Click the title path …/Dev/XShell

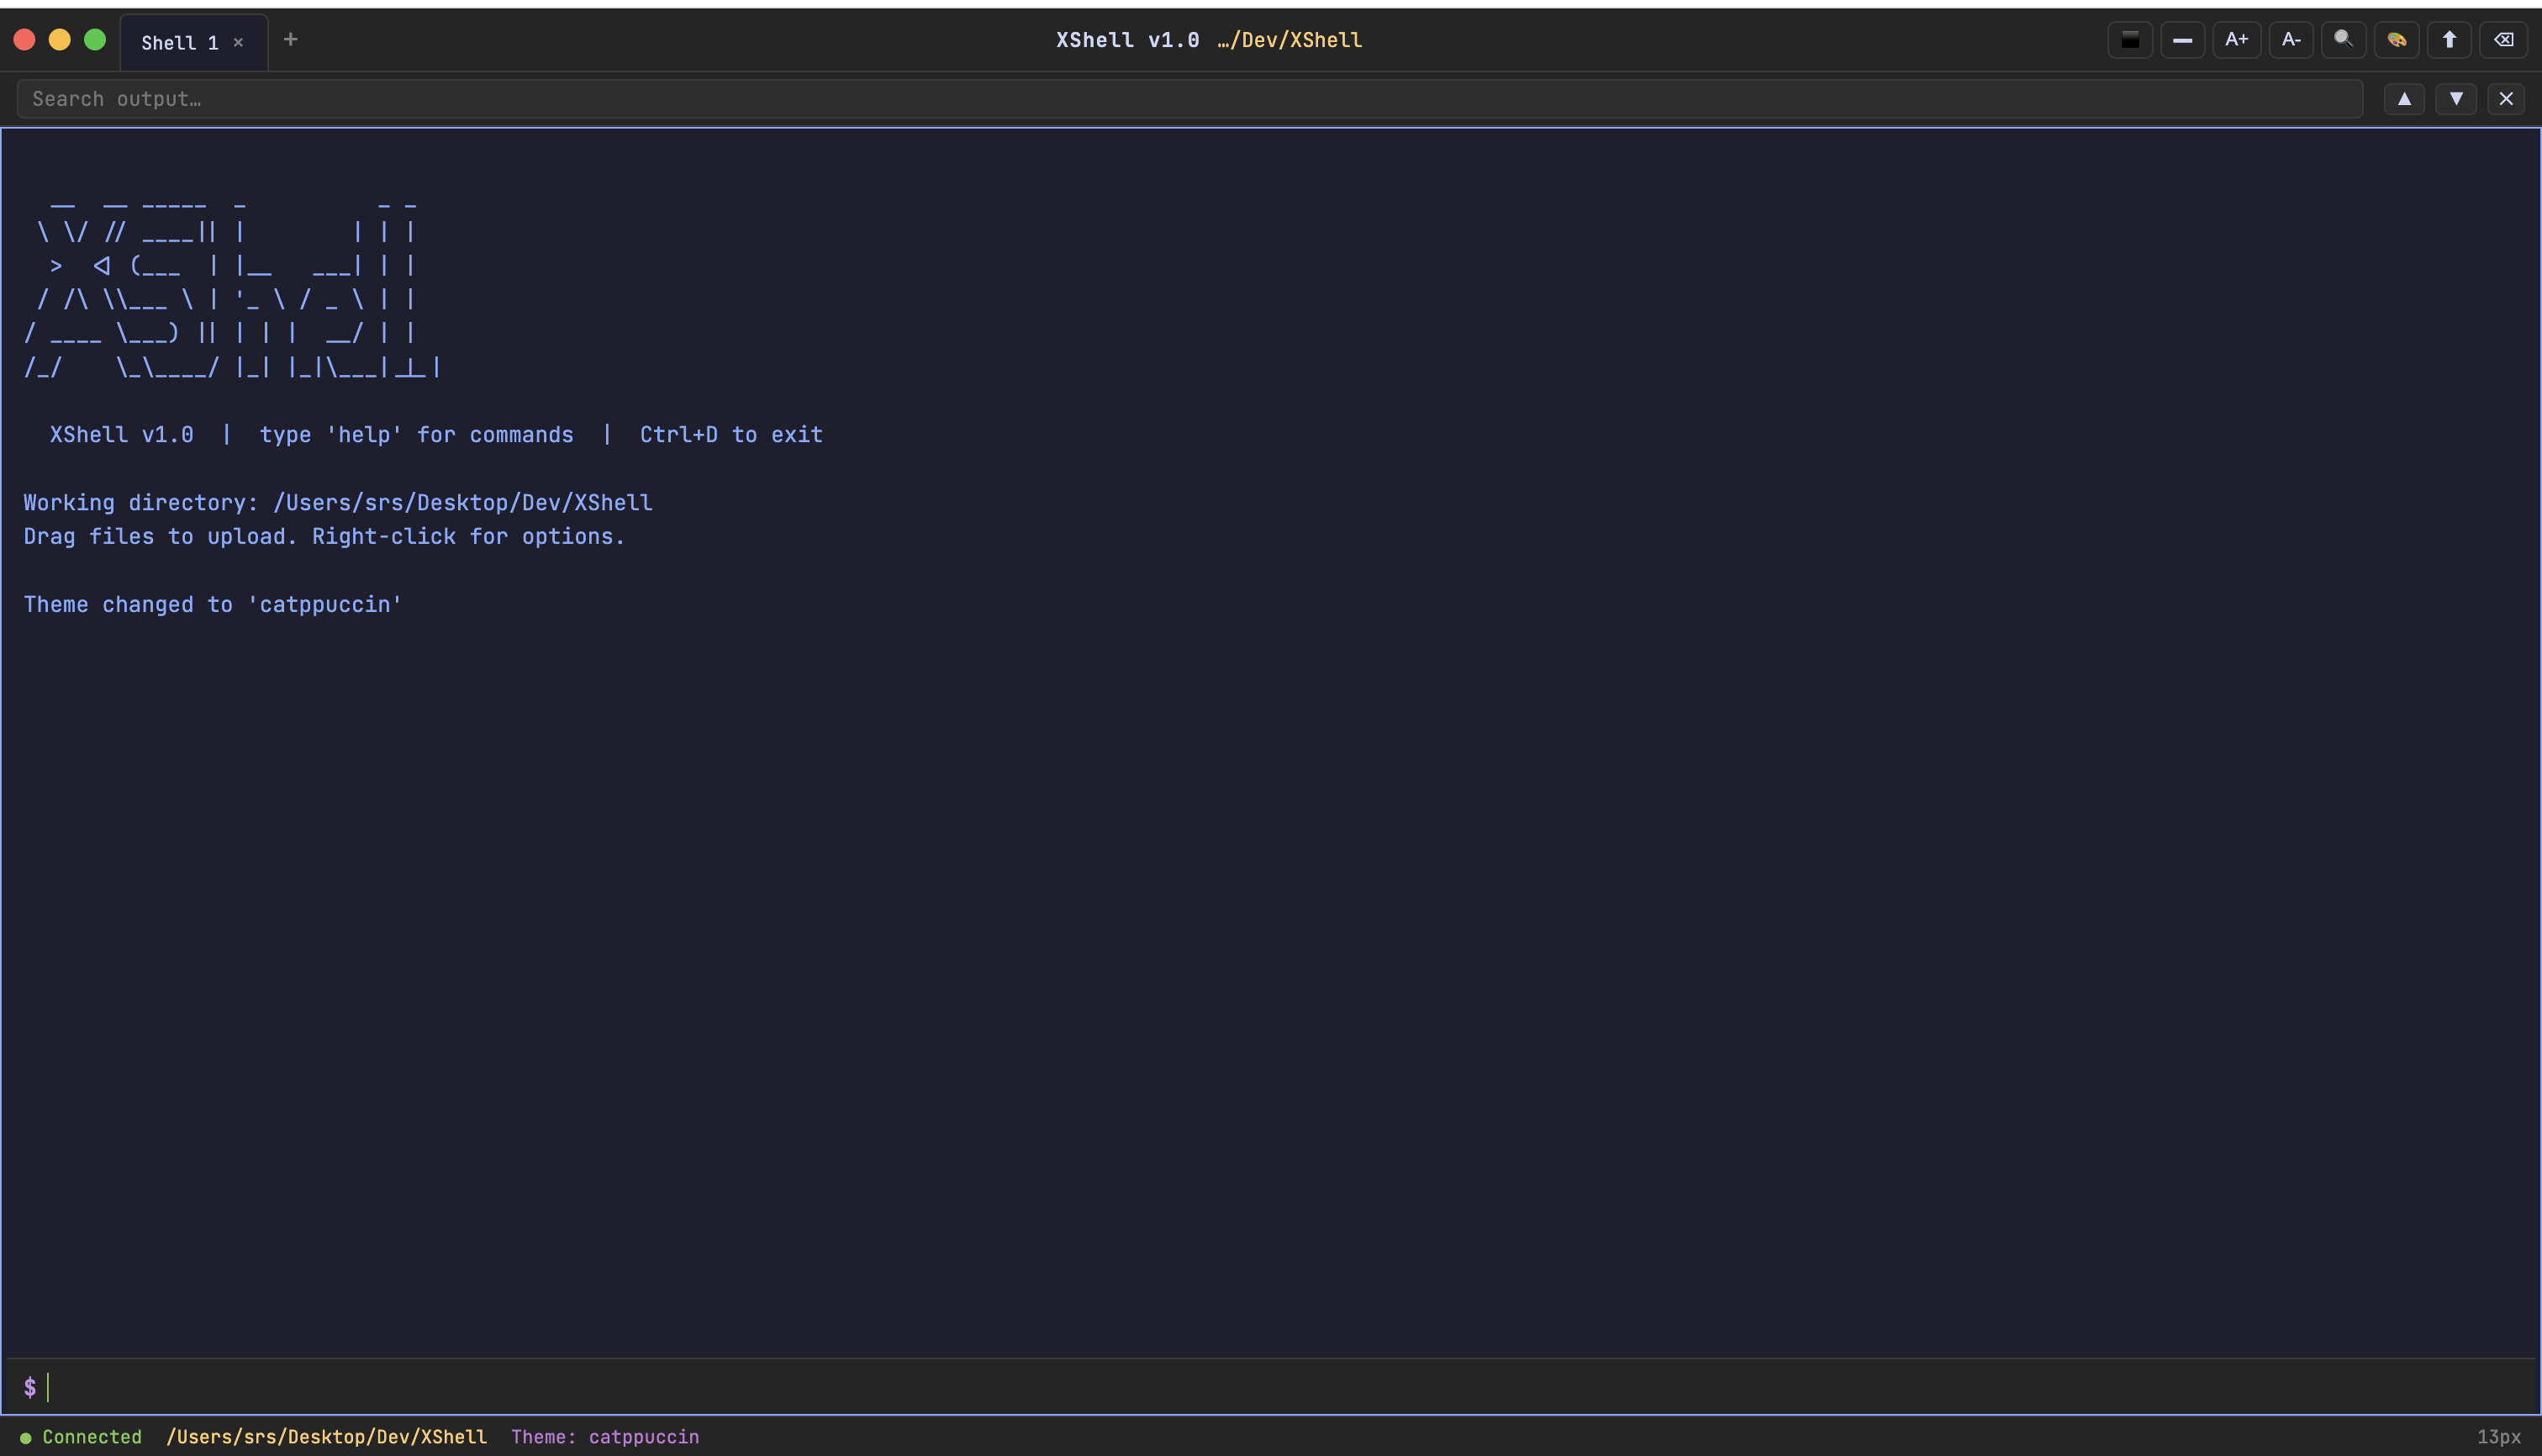tap(1290, 40)
